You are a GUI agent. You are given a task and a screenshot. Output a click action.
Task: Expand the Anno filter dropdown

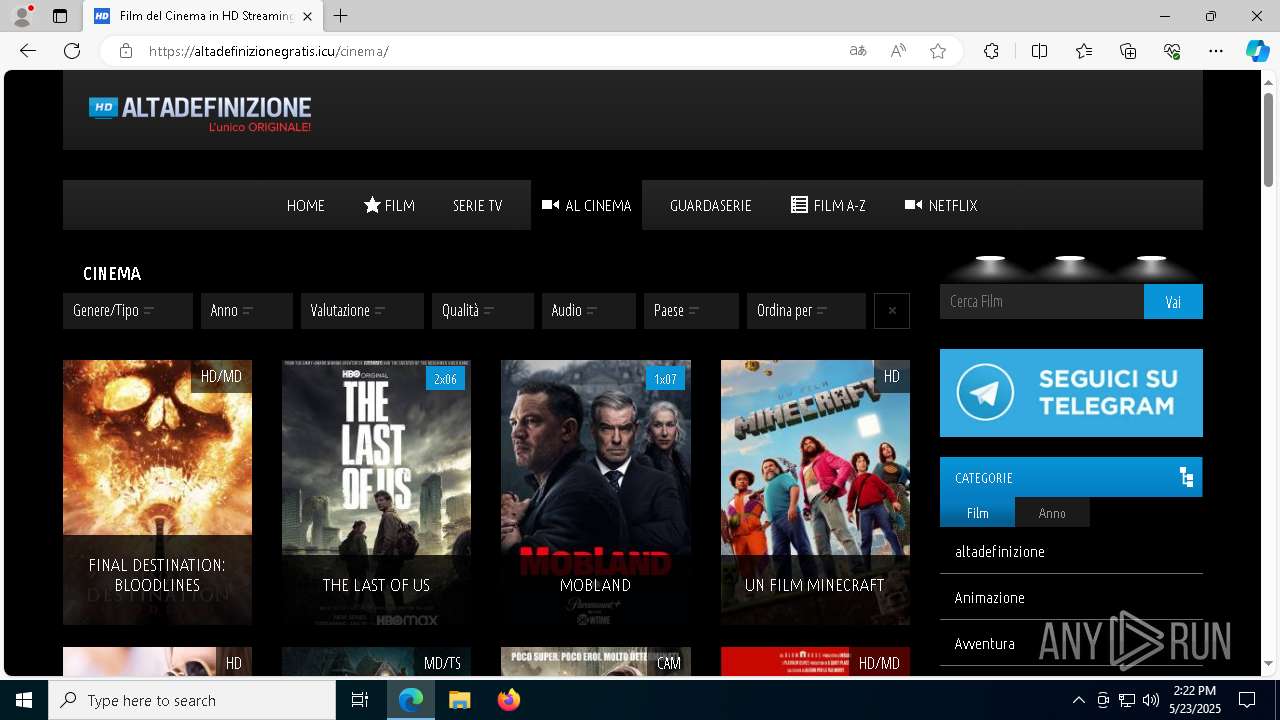click(246, 311)
